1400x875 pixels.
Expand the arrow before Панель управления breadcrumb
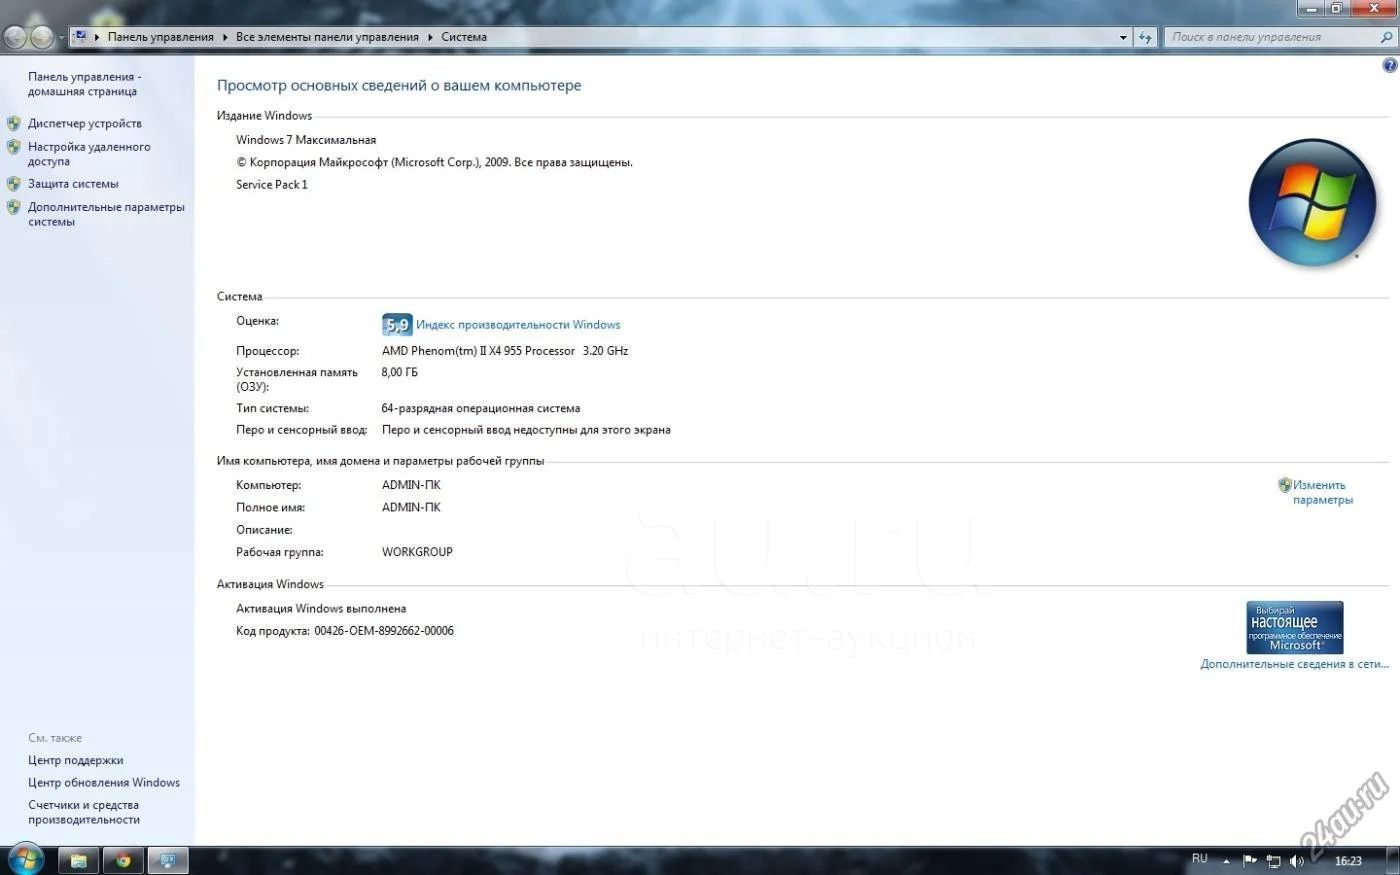click(x=97, y=37)
